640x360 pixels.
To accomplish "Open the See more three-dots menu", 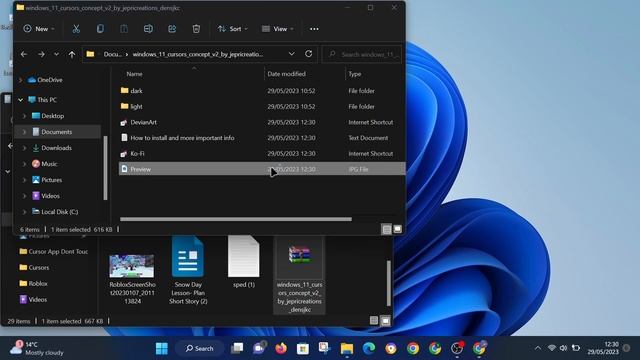I will point(314,29).
